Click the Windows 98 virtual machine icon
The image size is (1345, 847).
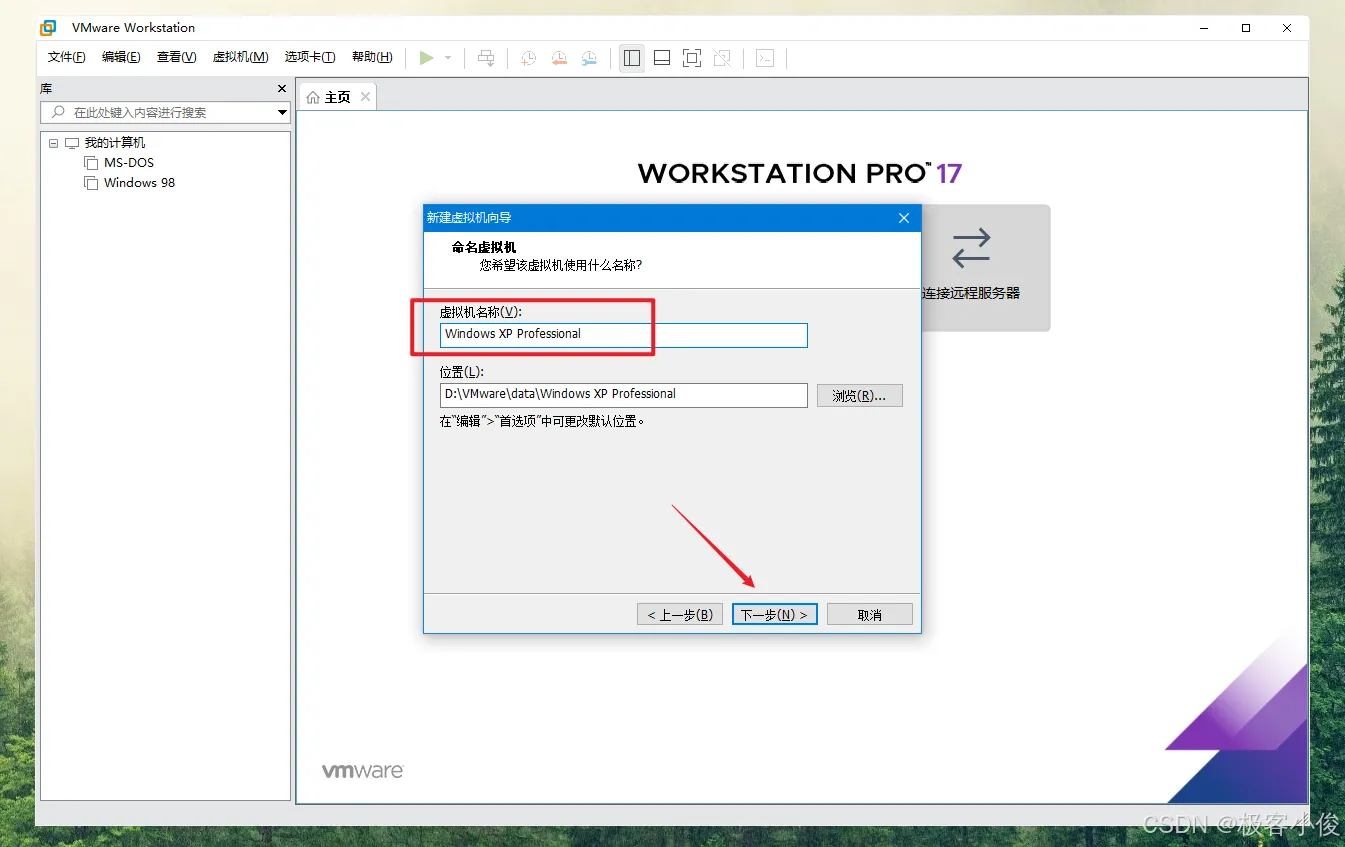click(x=91, y=183)
